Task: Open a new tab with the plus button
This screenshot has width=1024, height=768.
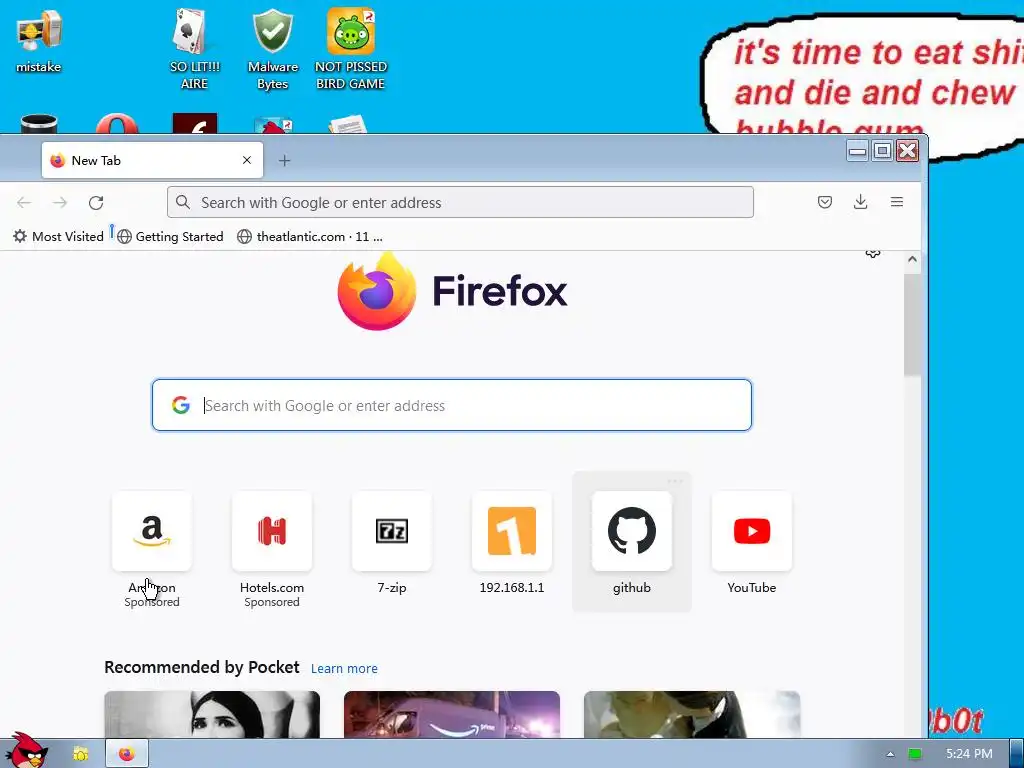Action: coord(284,161)
